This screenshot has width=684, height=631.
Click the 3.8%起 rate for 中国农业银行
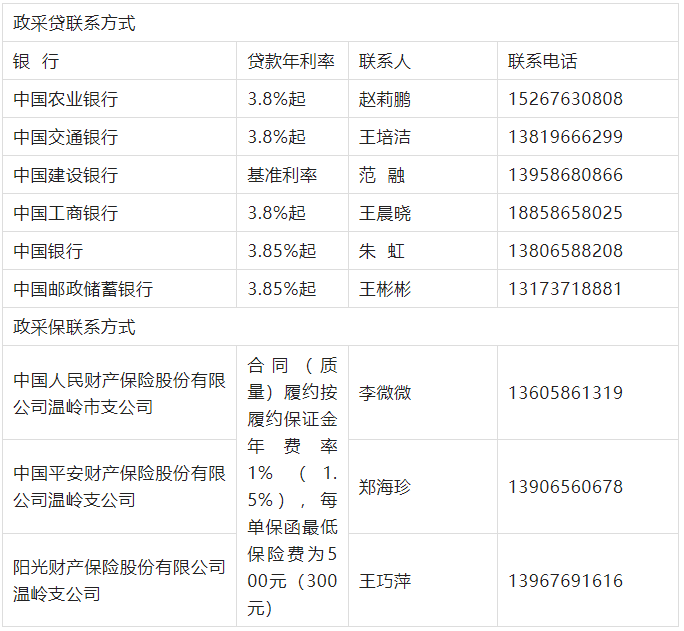[x=277, y=99]
